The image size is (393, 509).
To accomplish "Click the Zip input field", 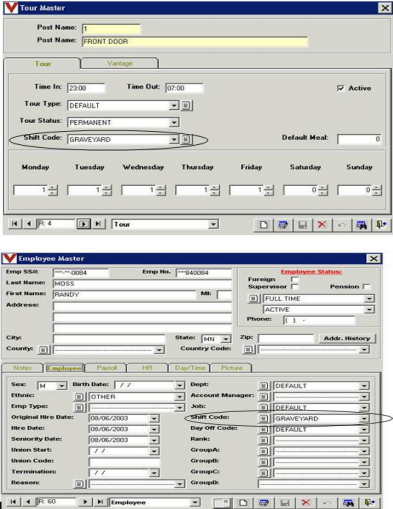I will [x=286, y=339].
